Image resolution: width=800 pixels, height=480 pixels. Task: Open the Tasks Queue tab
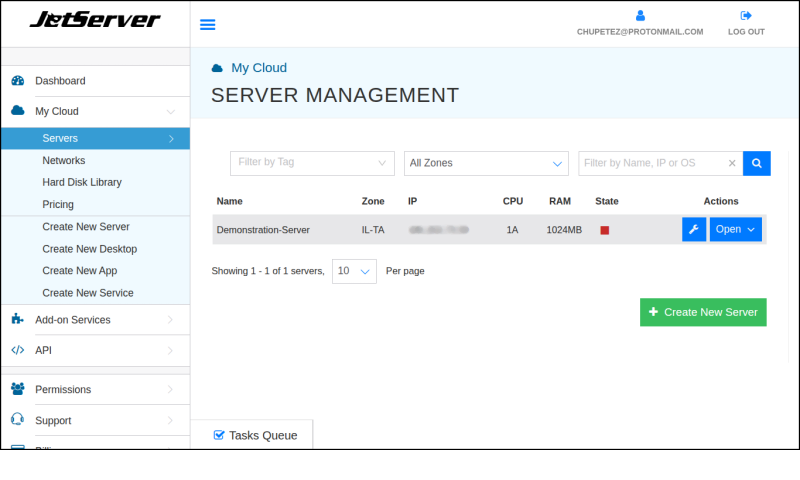coord(252,435)
